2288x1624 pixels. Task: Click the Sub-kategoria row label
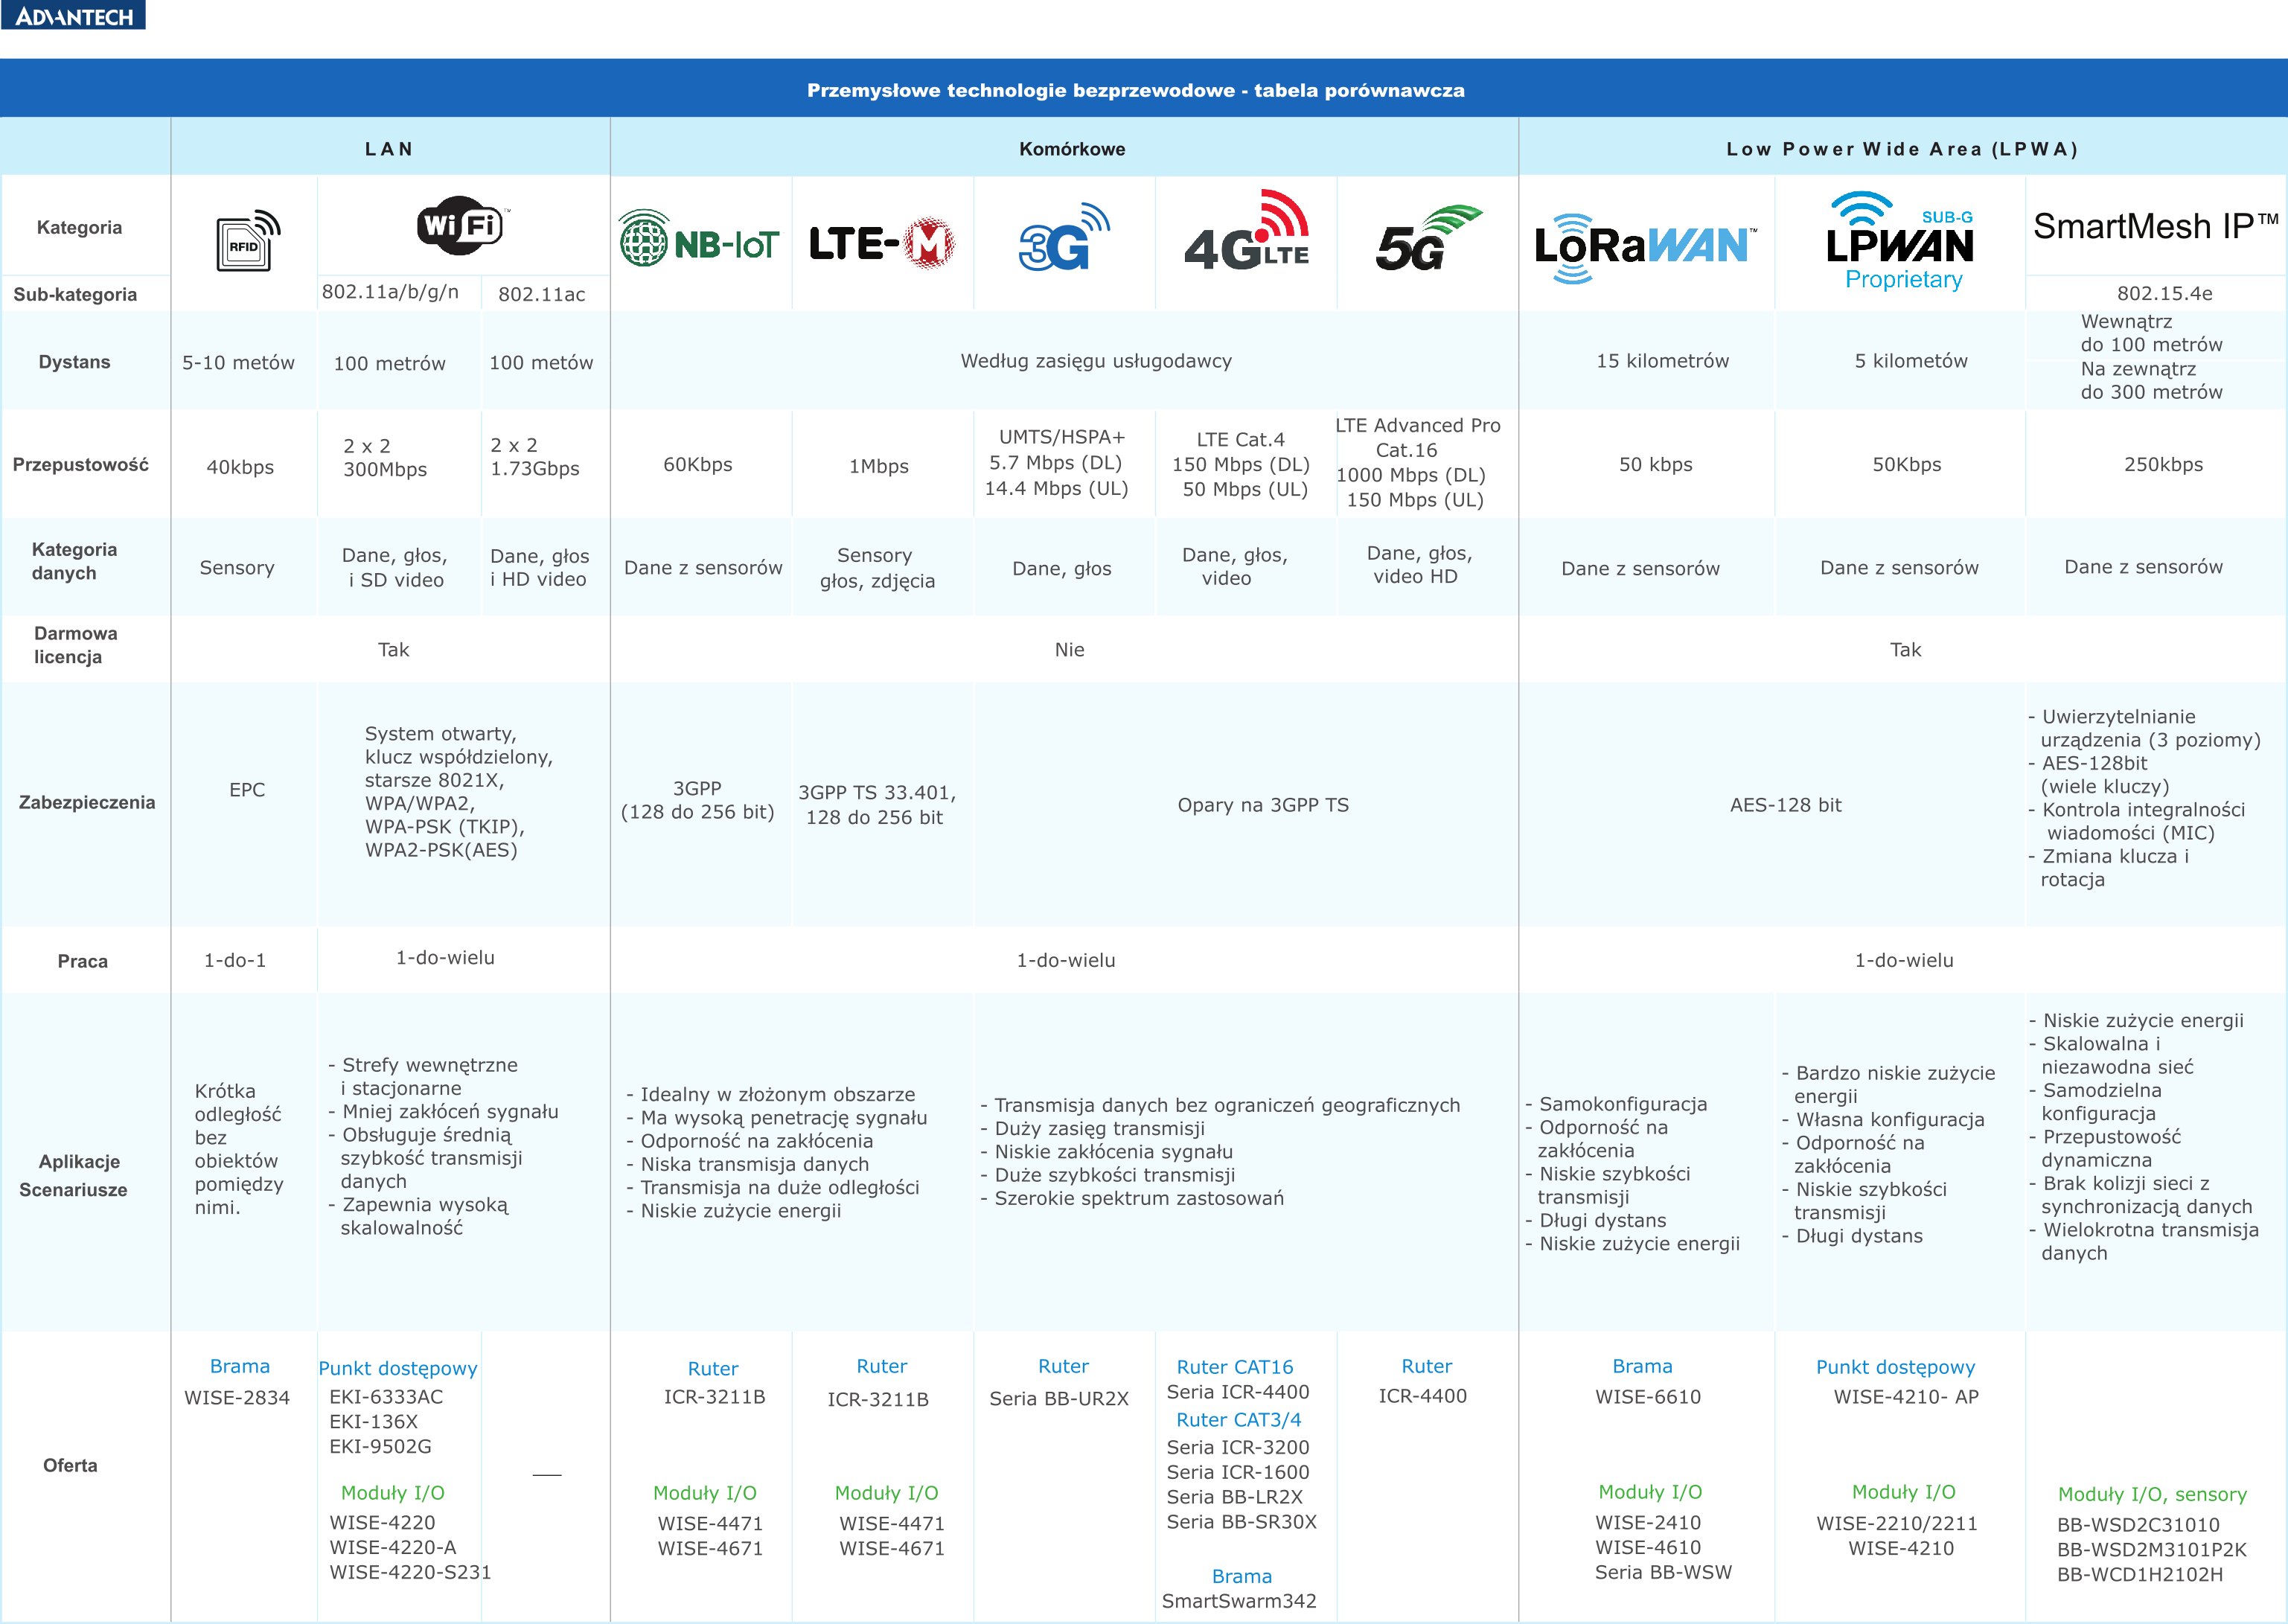pos(75,295)
